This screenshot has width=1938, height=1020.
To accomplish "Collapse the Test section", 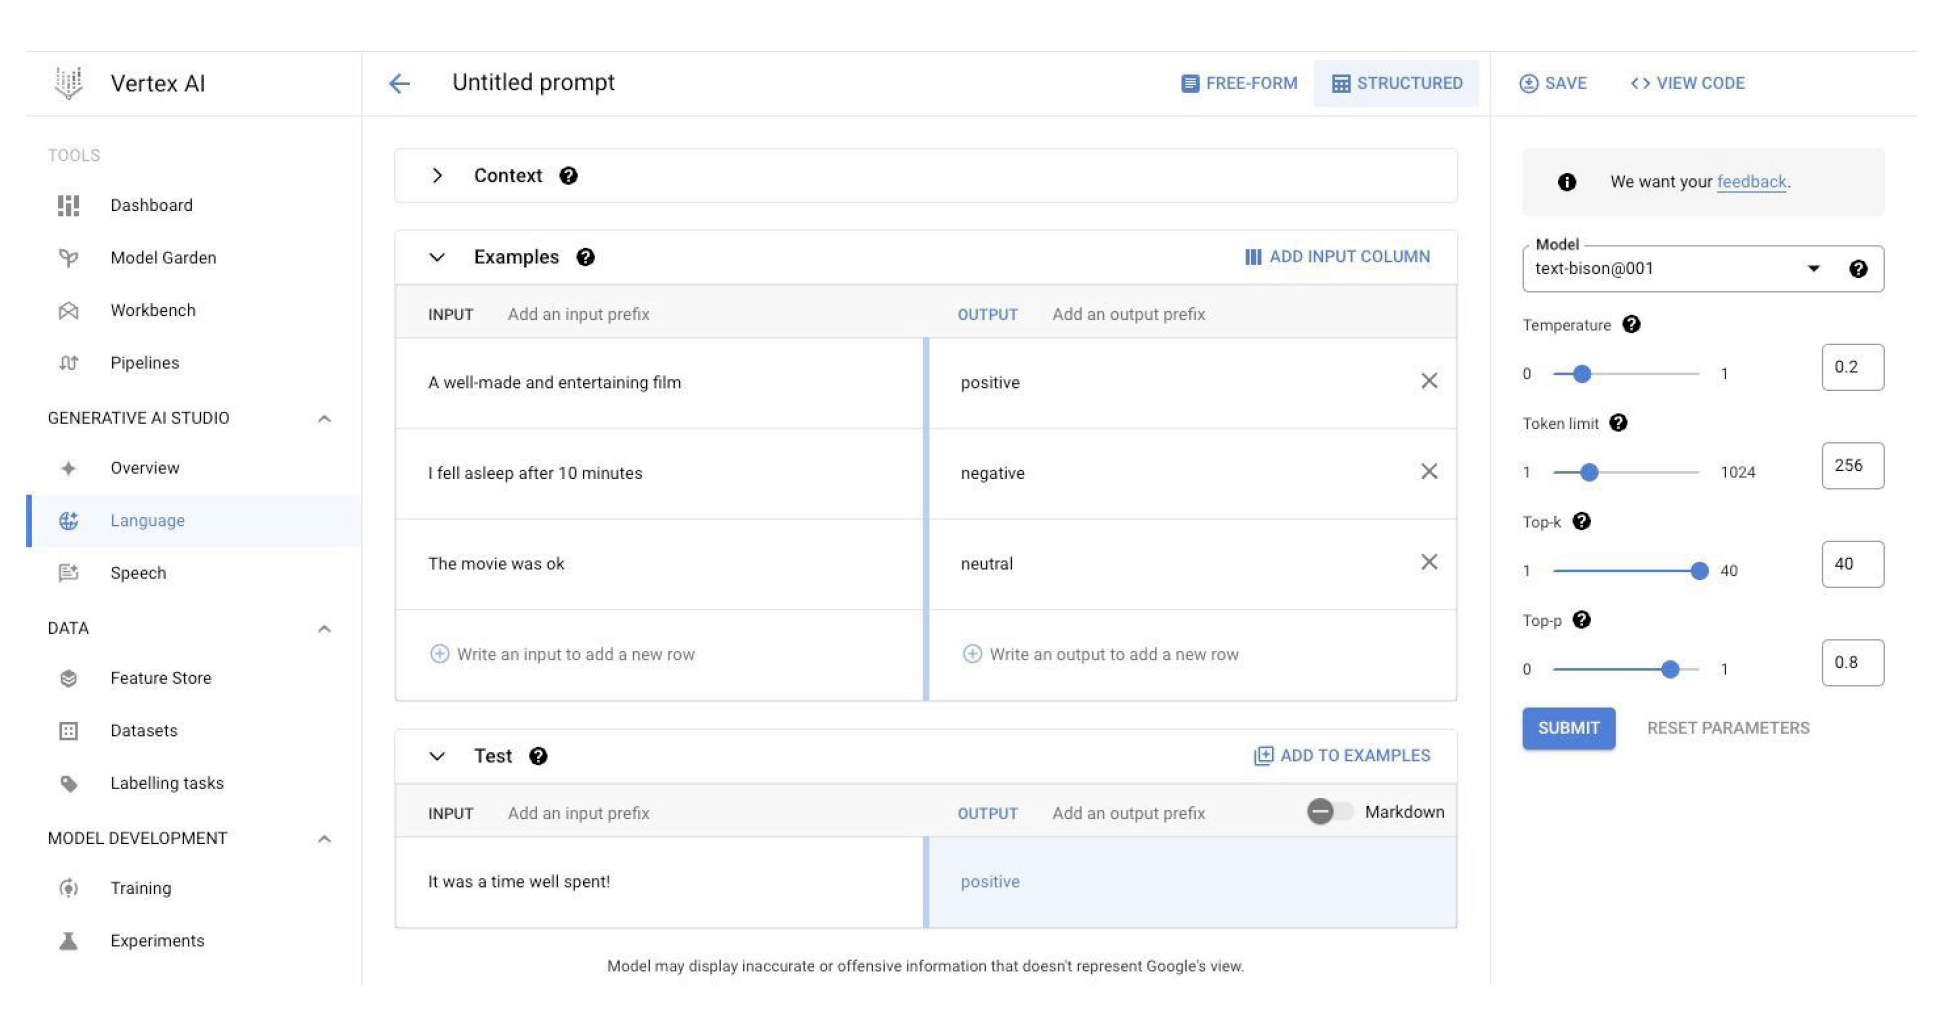I will [437, 756].
